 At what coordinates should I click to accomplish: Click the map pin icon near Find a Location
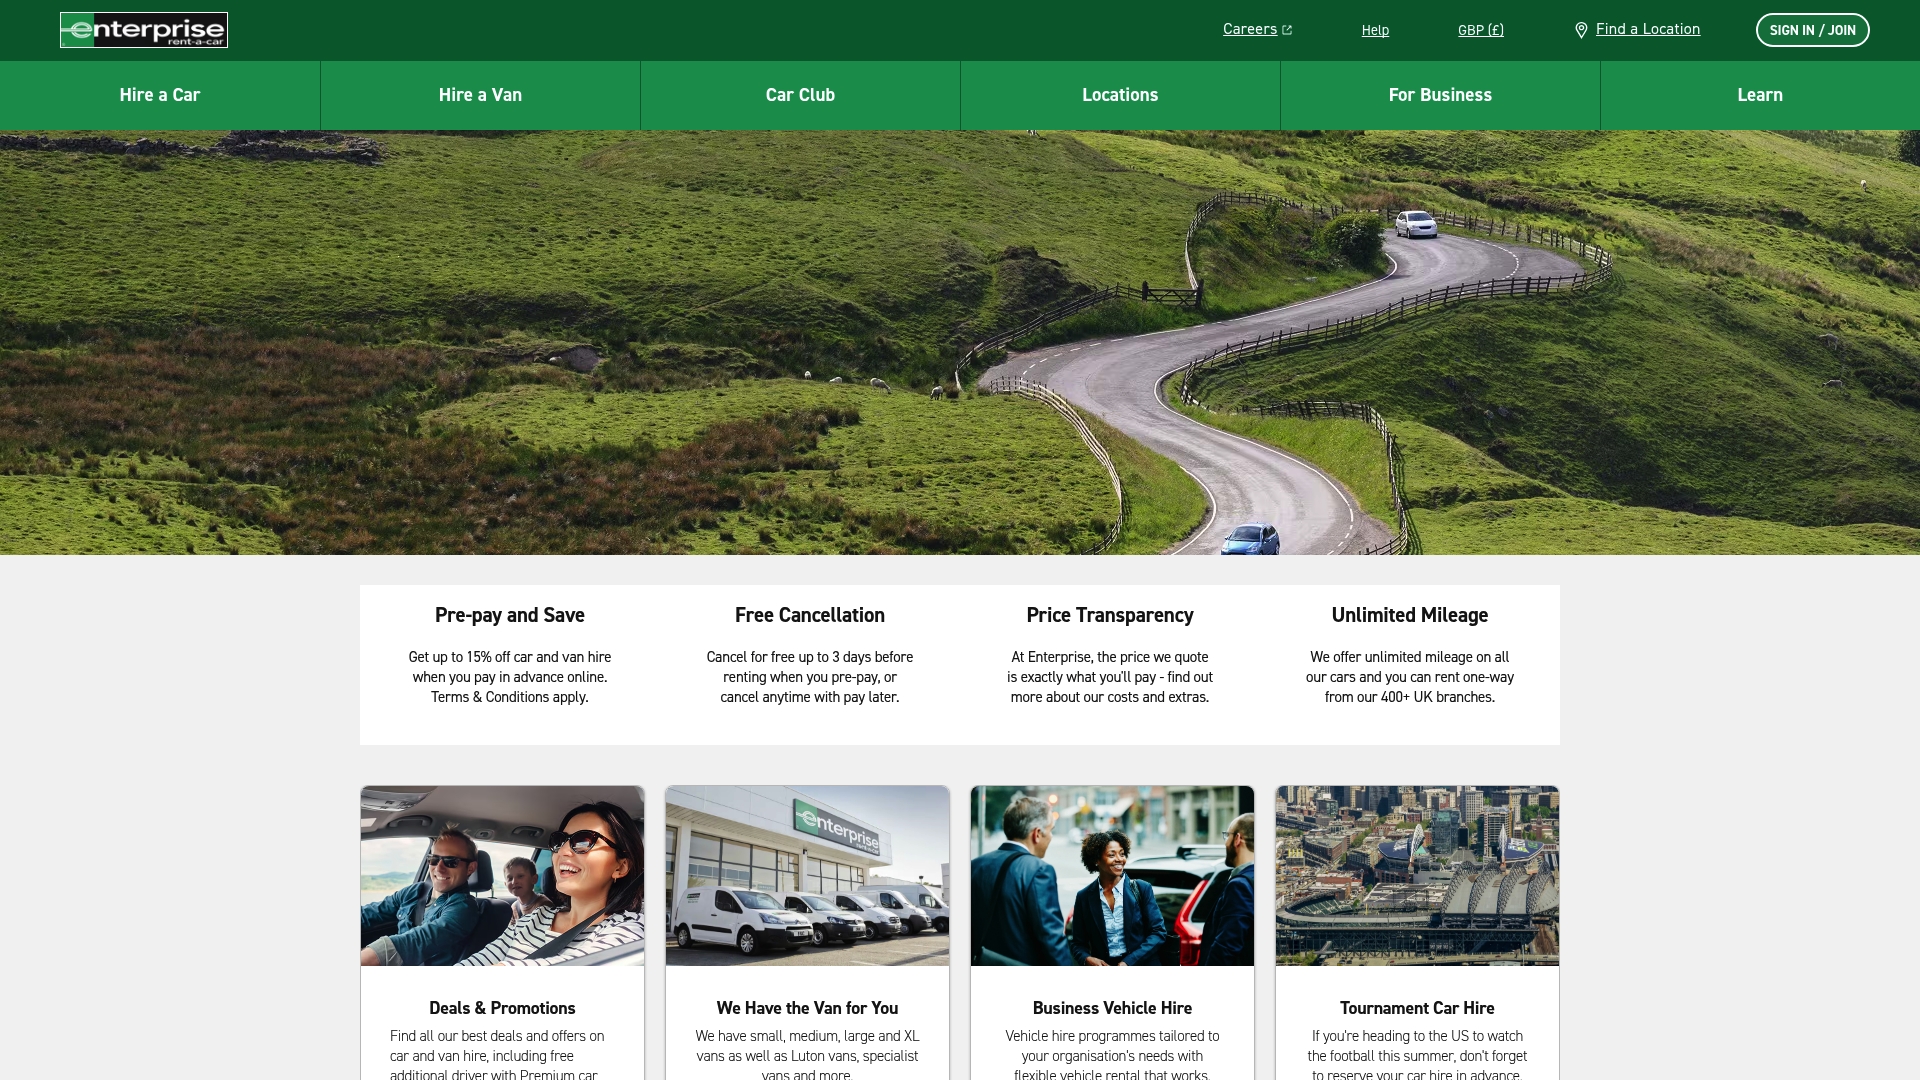click(x=1581, y=30)
